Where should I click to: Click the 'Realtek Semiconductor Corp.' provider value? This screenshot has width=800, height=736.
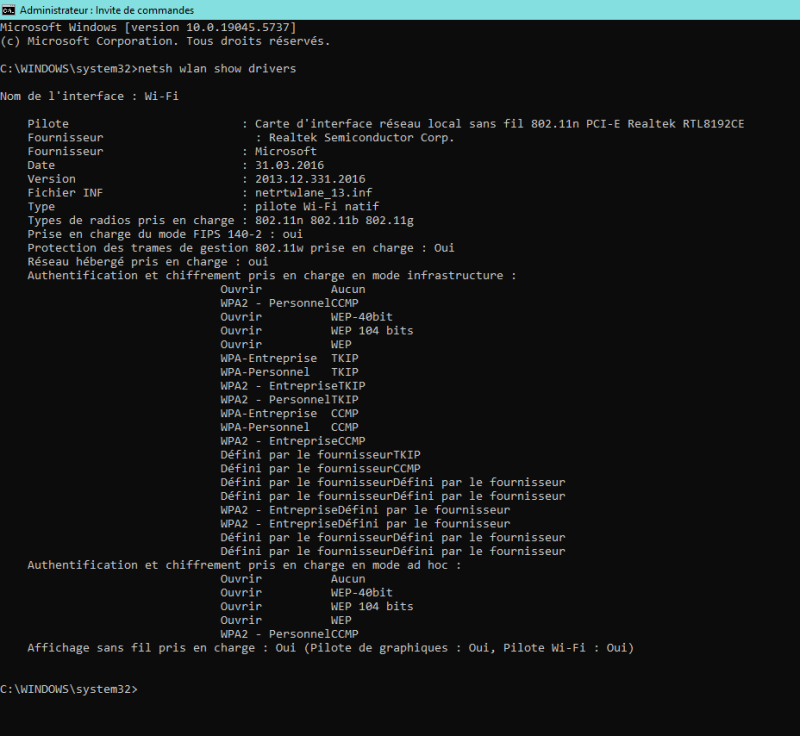[x=355, y=137]
